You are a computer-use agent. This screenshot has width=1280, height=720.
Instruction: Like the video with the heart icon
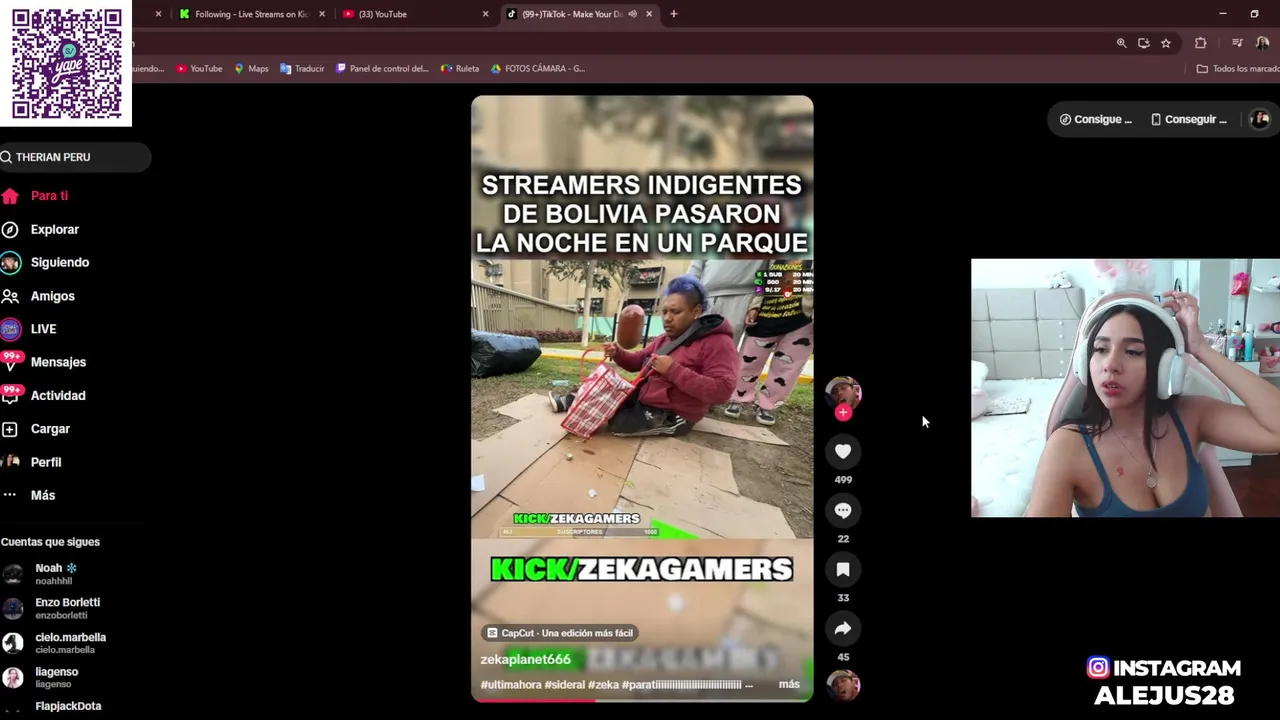click(x=843, y=452)
